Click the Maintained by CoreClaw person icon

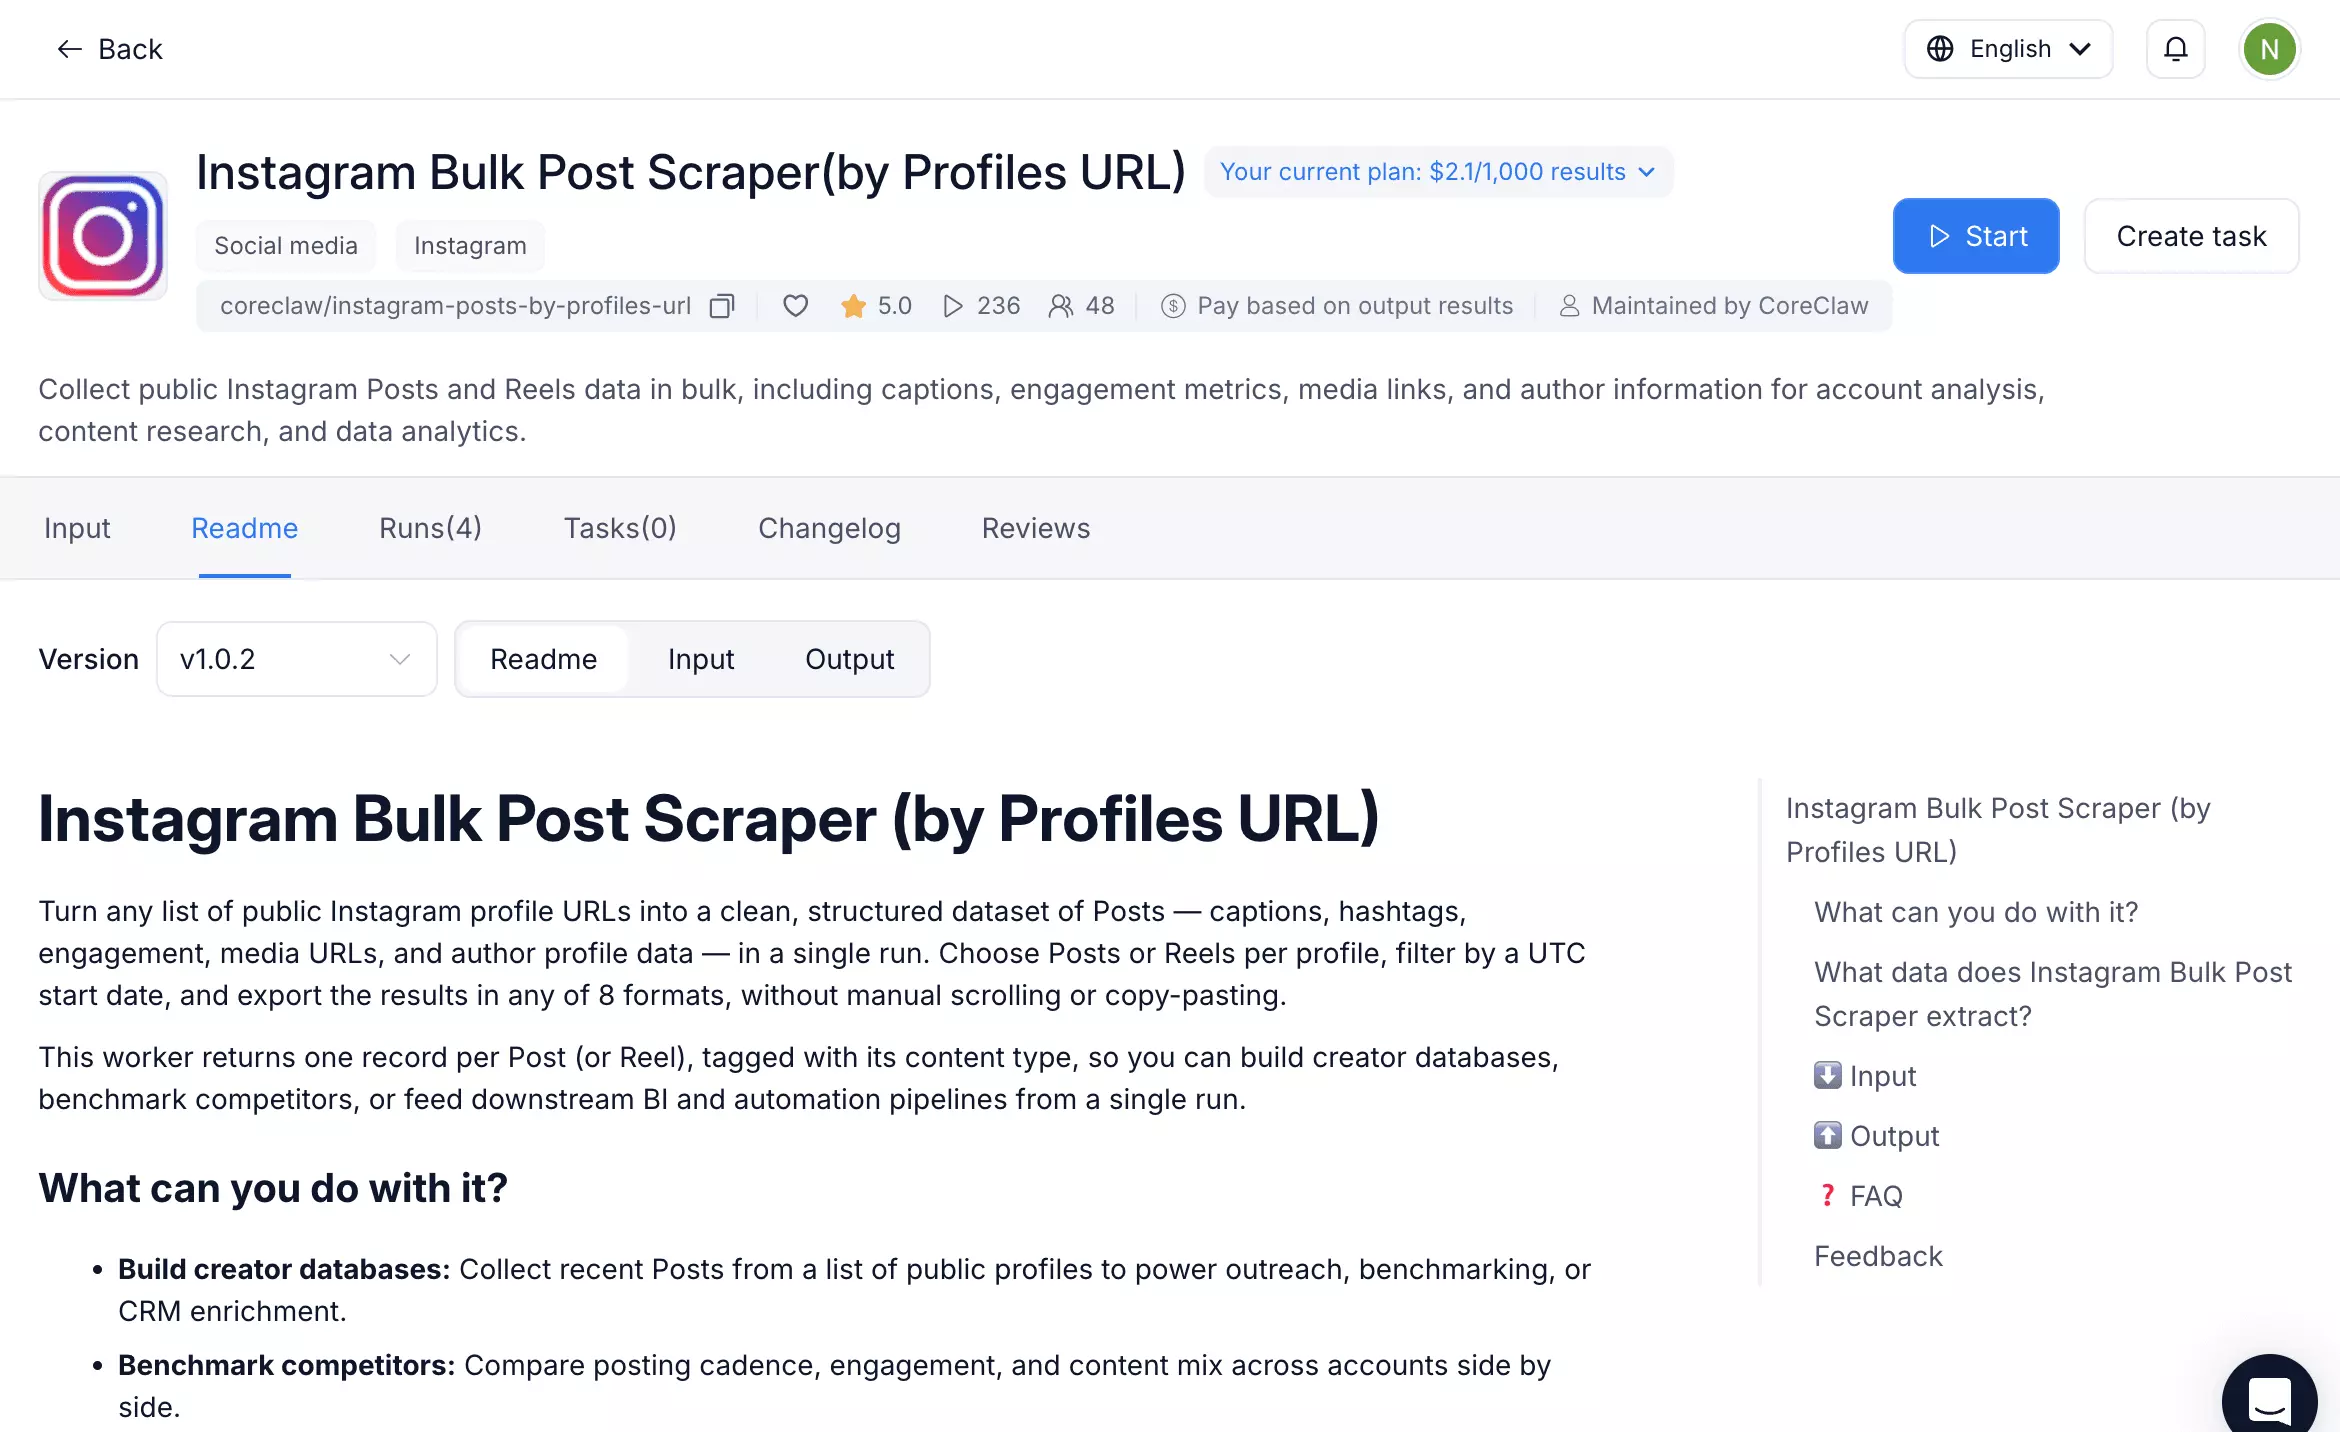(1570, 306)
